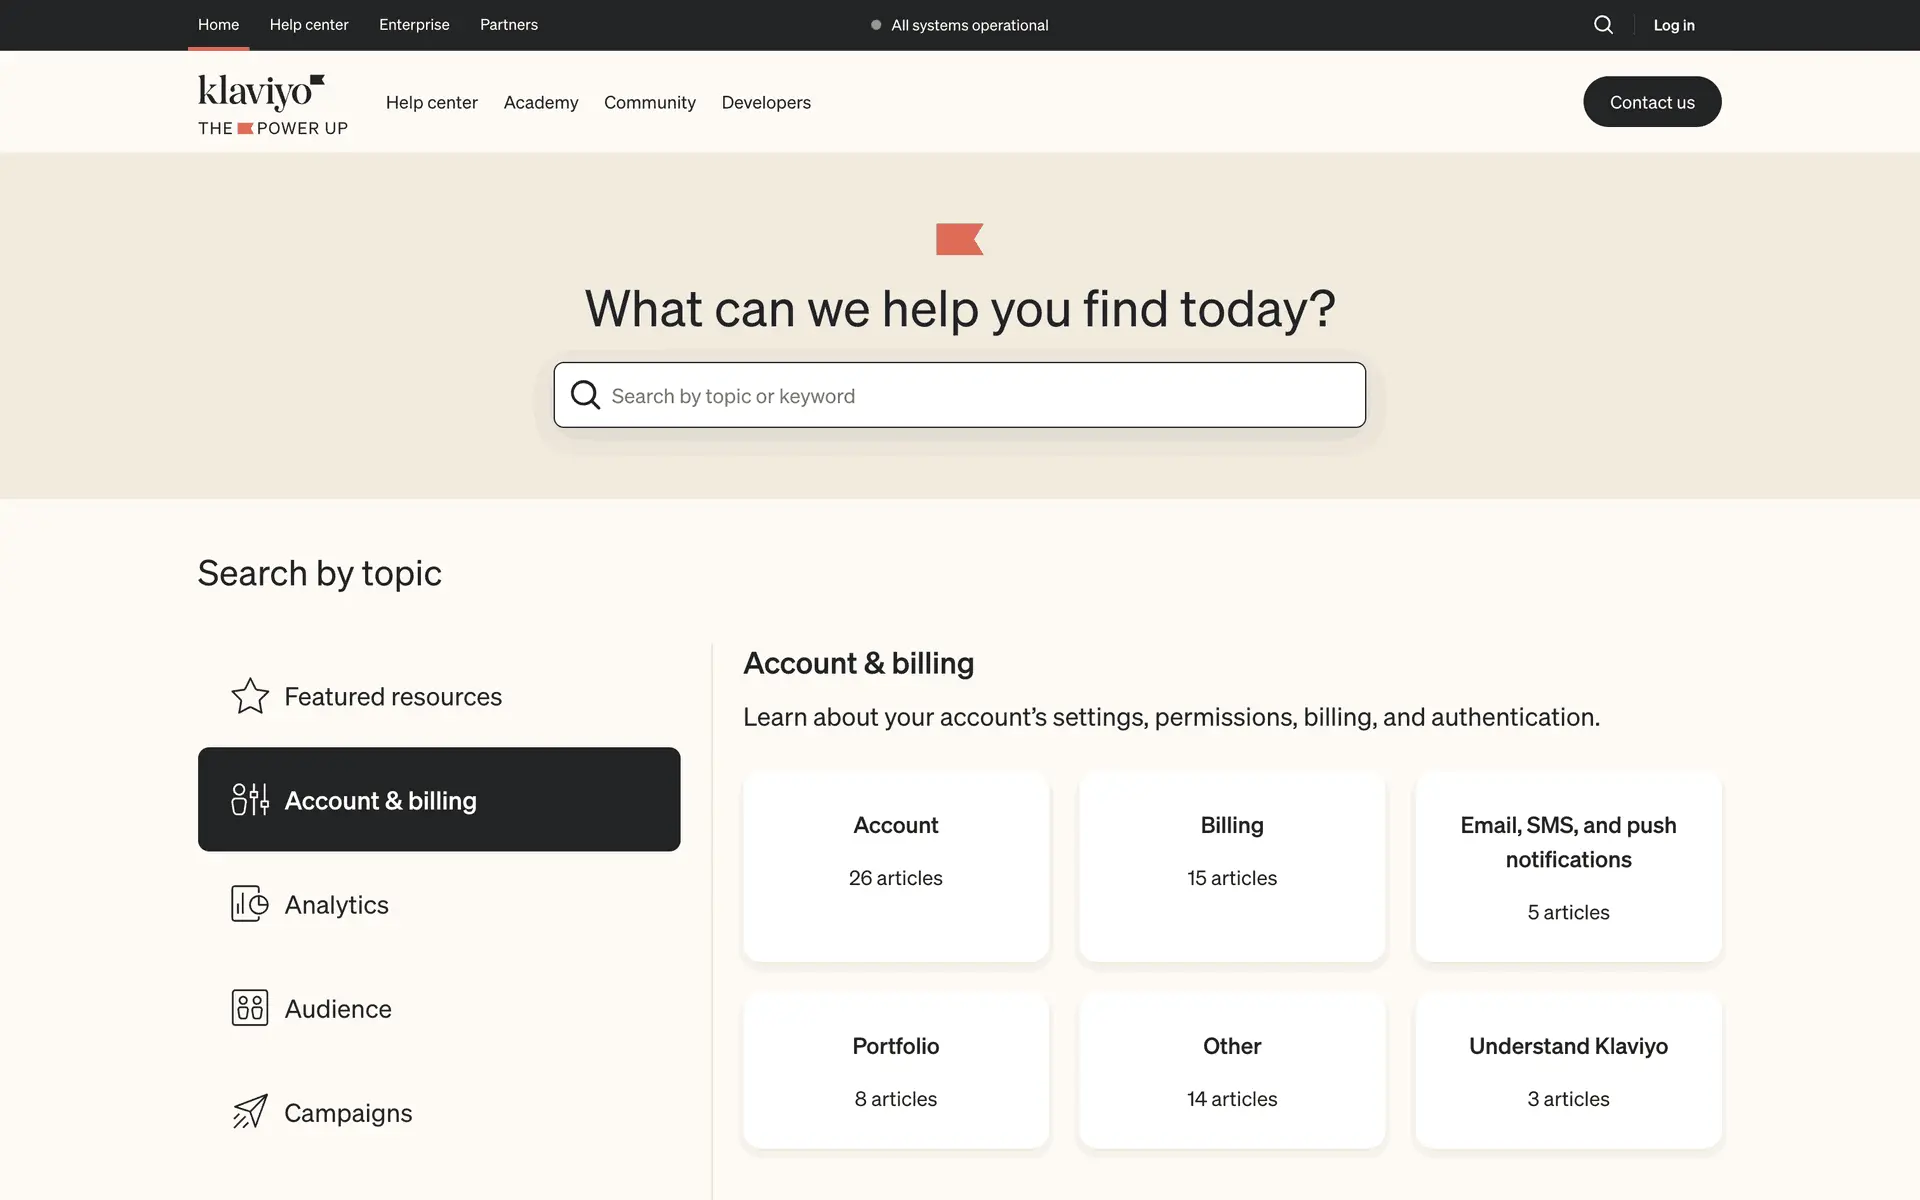Switch to the Partners top tab

click(x=508, y=25)
